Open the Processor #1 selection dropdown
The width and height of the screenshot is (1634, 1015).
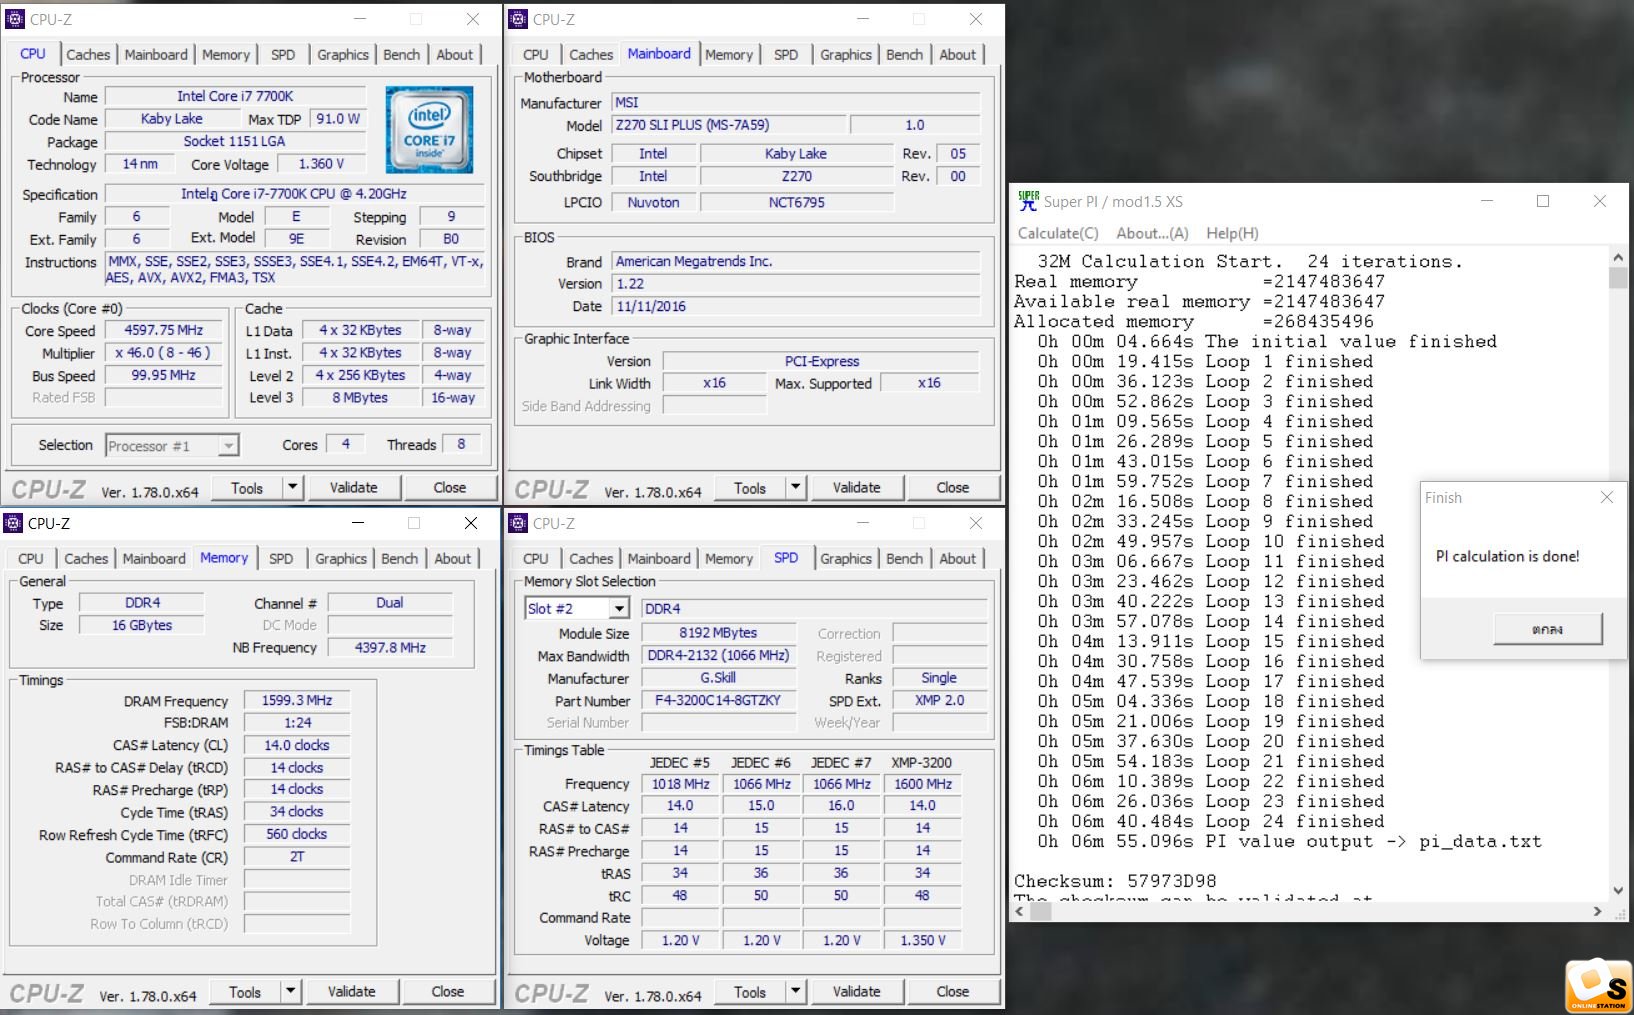tap(229, 446)
